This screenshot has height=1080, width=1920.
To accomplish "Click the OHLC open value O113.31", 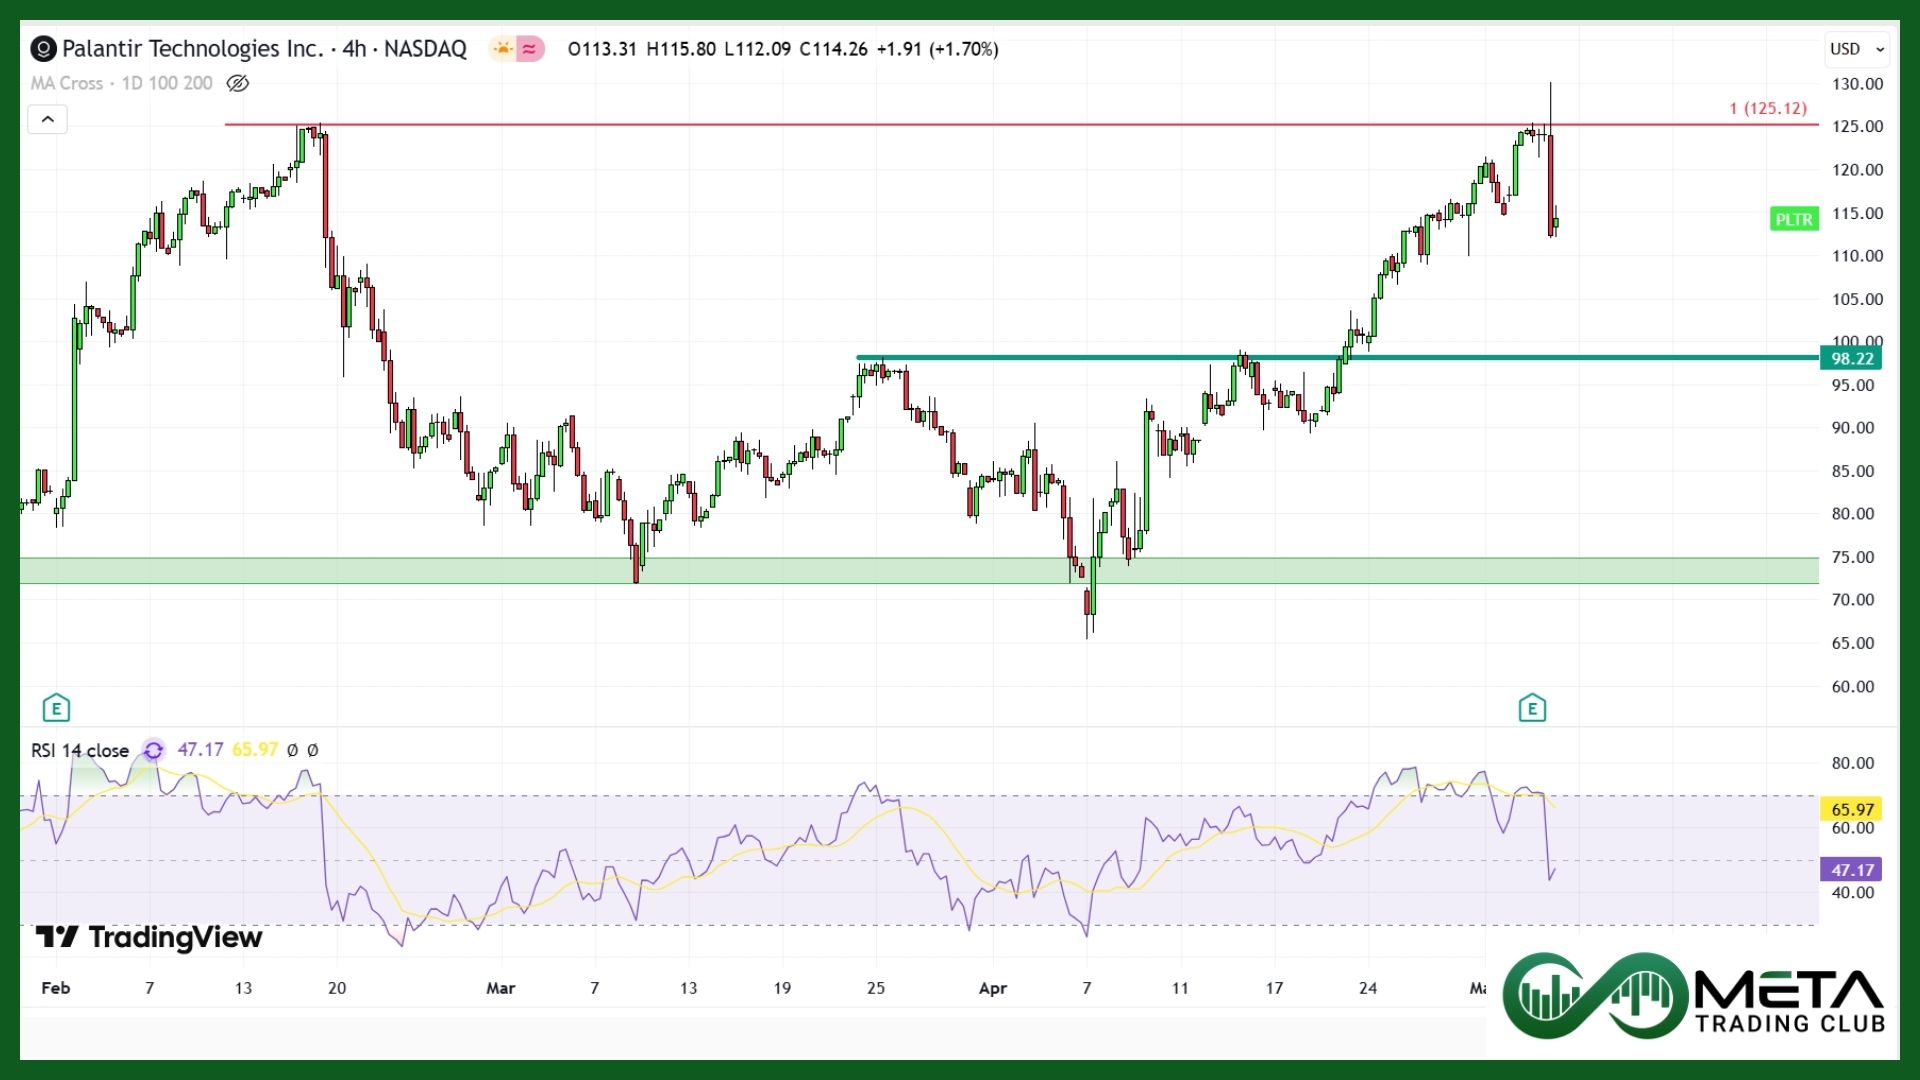I will 602,49.
